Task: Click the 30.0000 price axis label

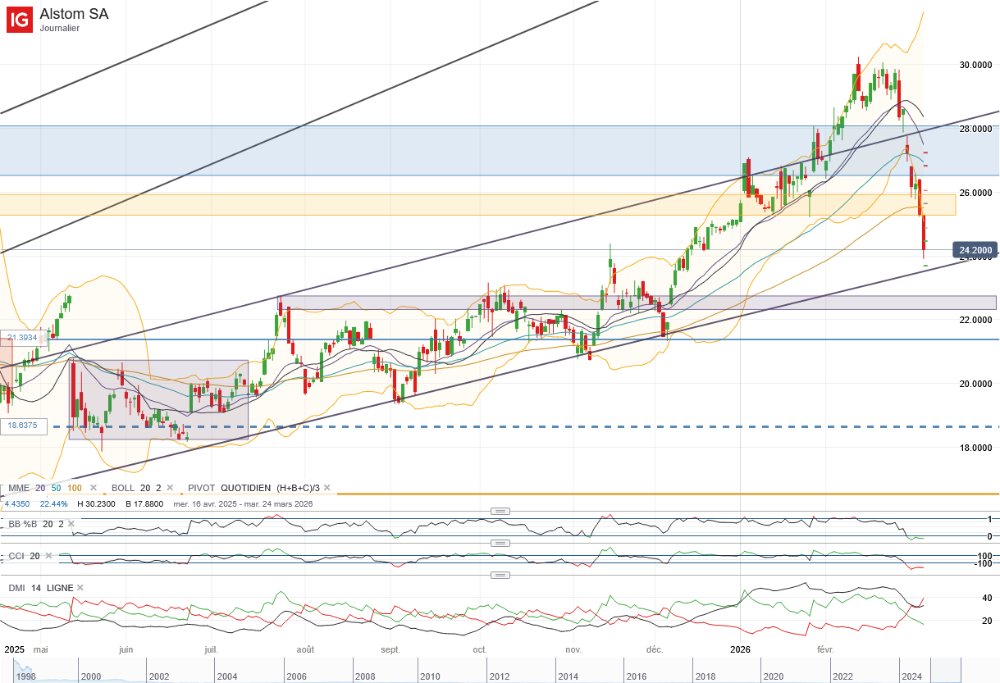Action: point(976,65)
